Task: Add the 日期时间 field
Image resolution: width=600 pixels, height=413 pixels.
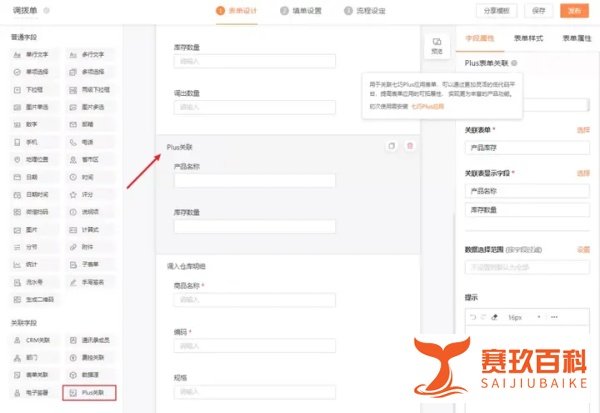Action: 34,195
